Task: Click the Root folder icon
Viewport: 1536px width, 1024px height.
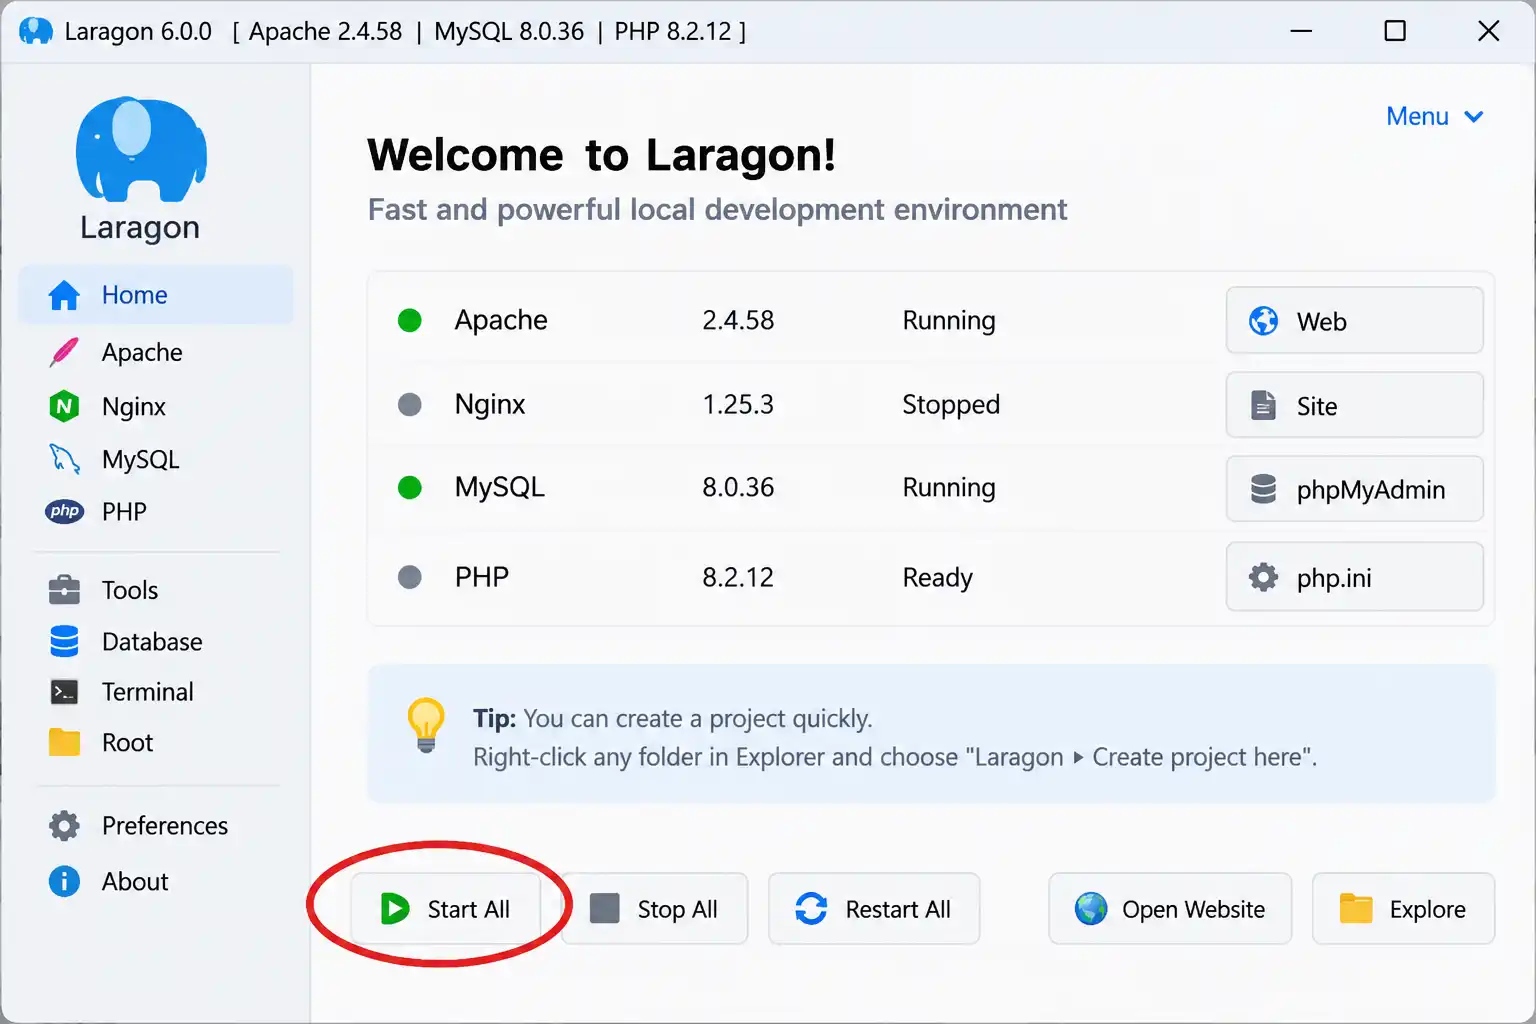Action: [64, 742]
